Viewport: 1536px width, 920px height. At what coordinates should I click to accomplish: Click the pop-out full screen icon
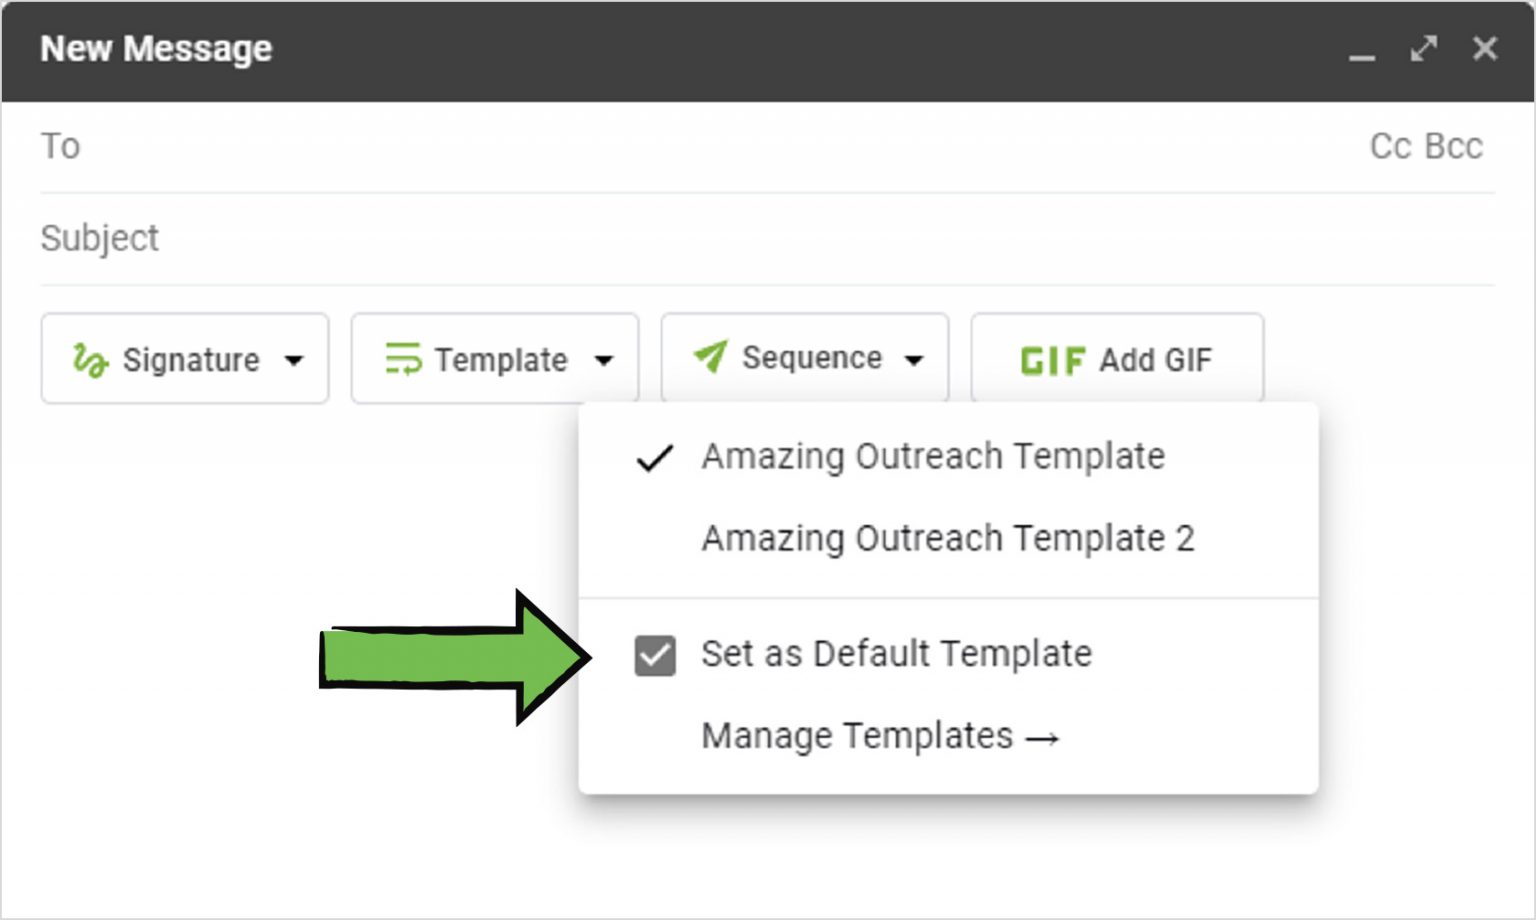coord(1424,48)
